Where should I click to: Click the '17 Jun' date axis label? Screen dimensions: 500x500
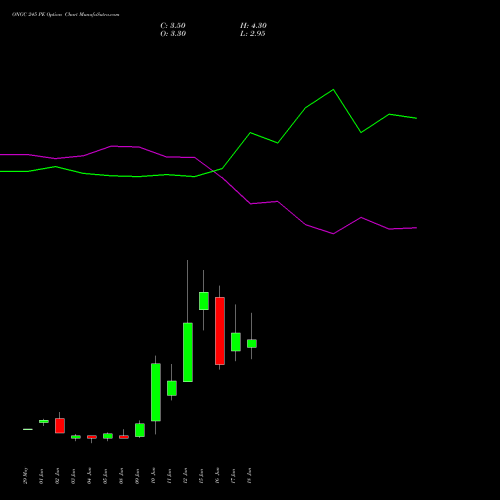[x=234, y=476]
